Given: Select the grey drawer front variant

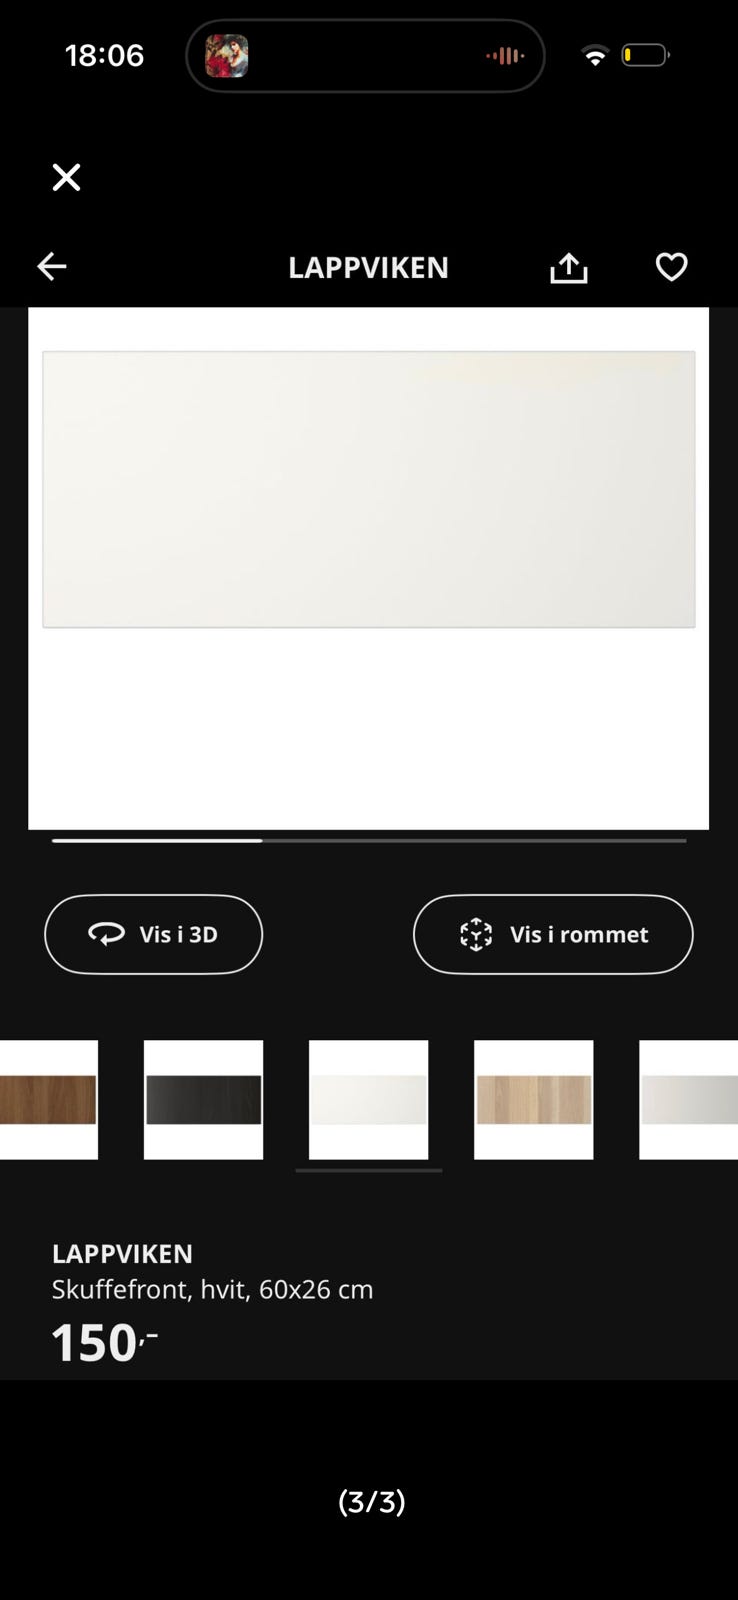Looking at the screenshot, I should (x=688, y=1100).
